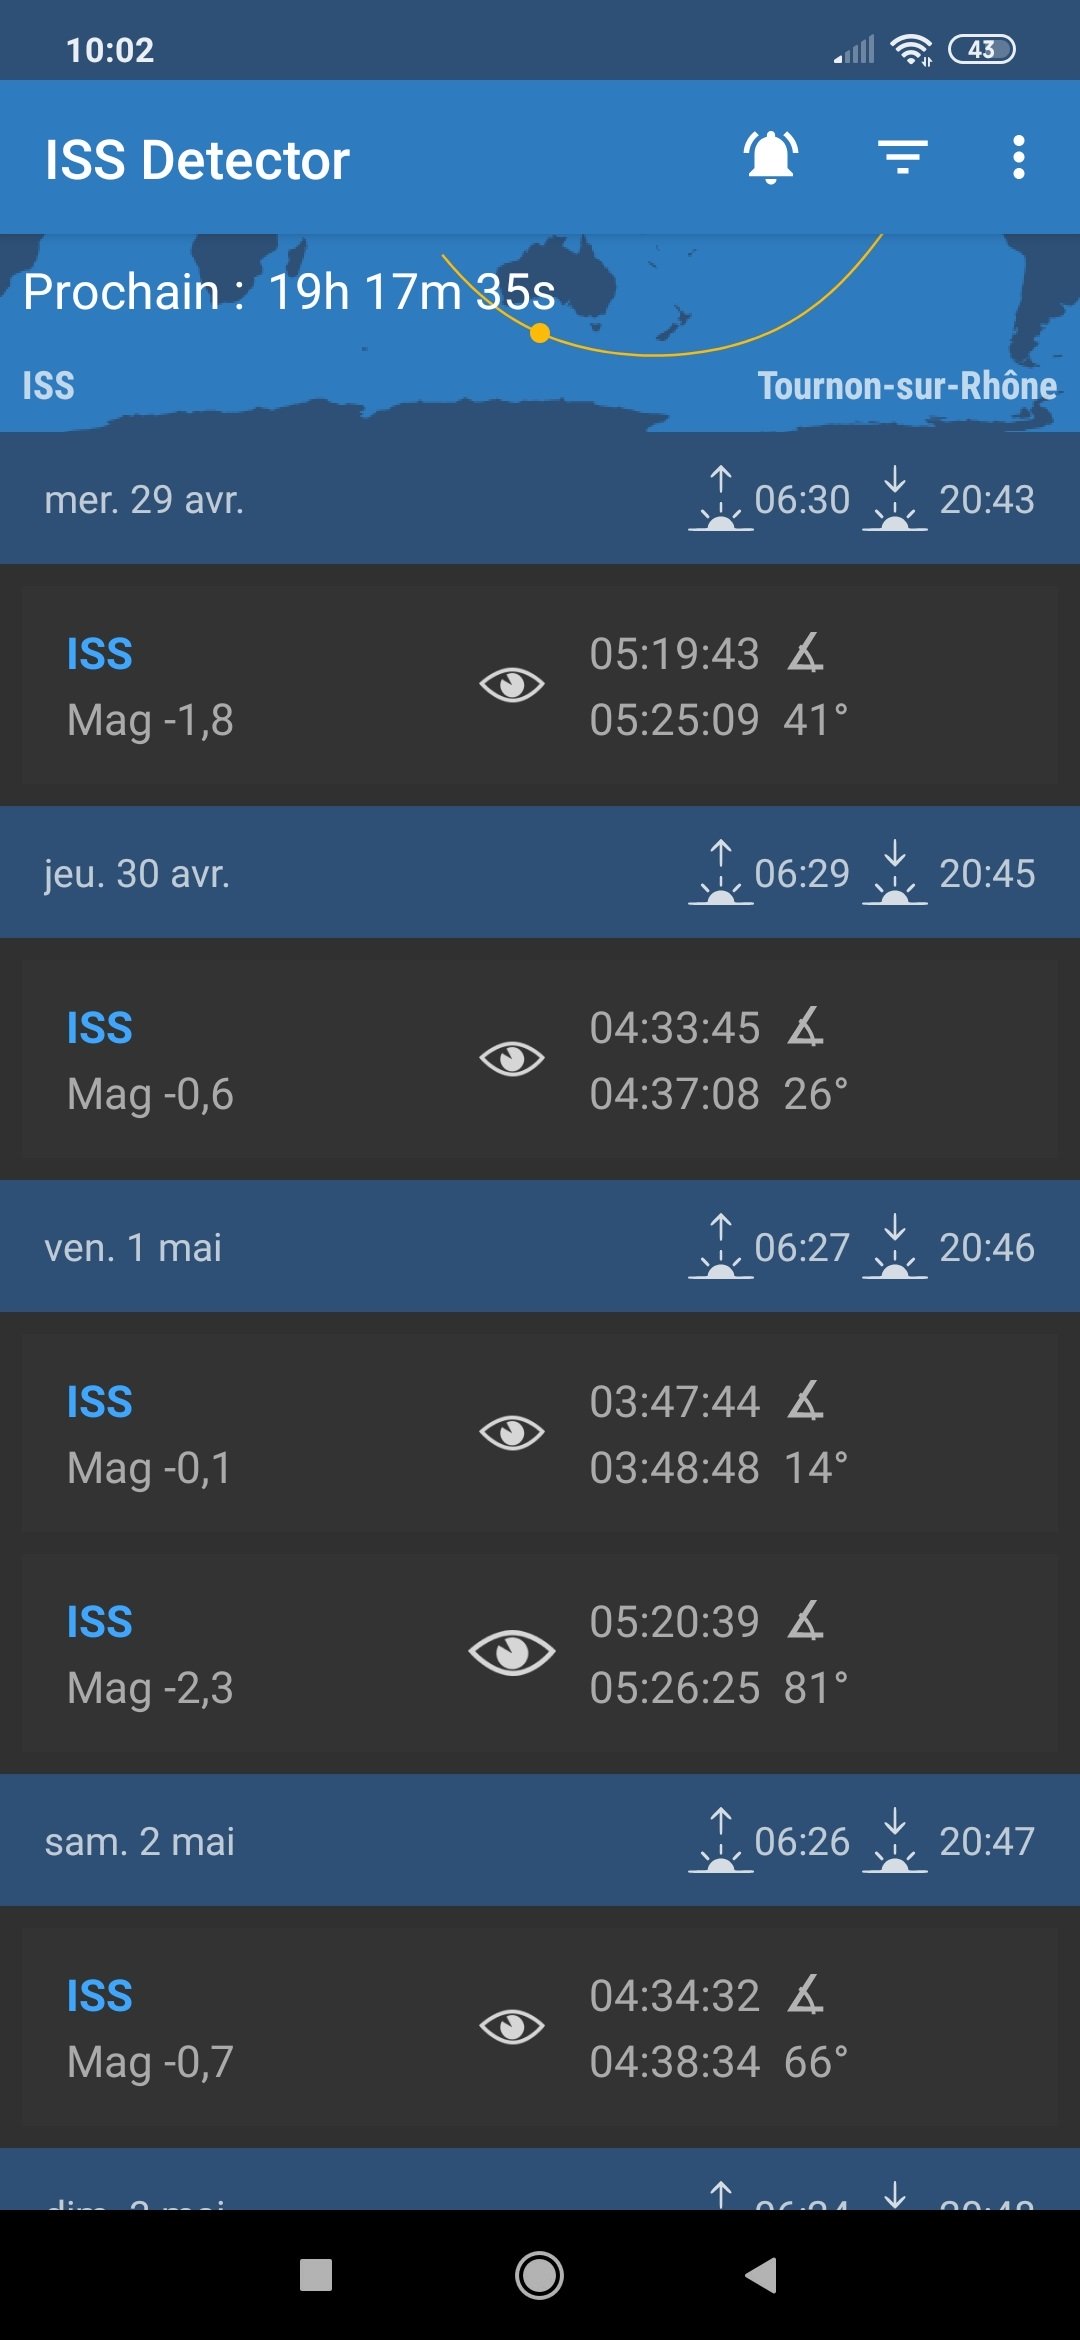Screen dimensions: 1080x2340
Task: Tap the sunrise icon on mer. 29 avr.
Action: tap(720, 499)
